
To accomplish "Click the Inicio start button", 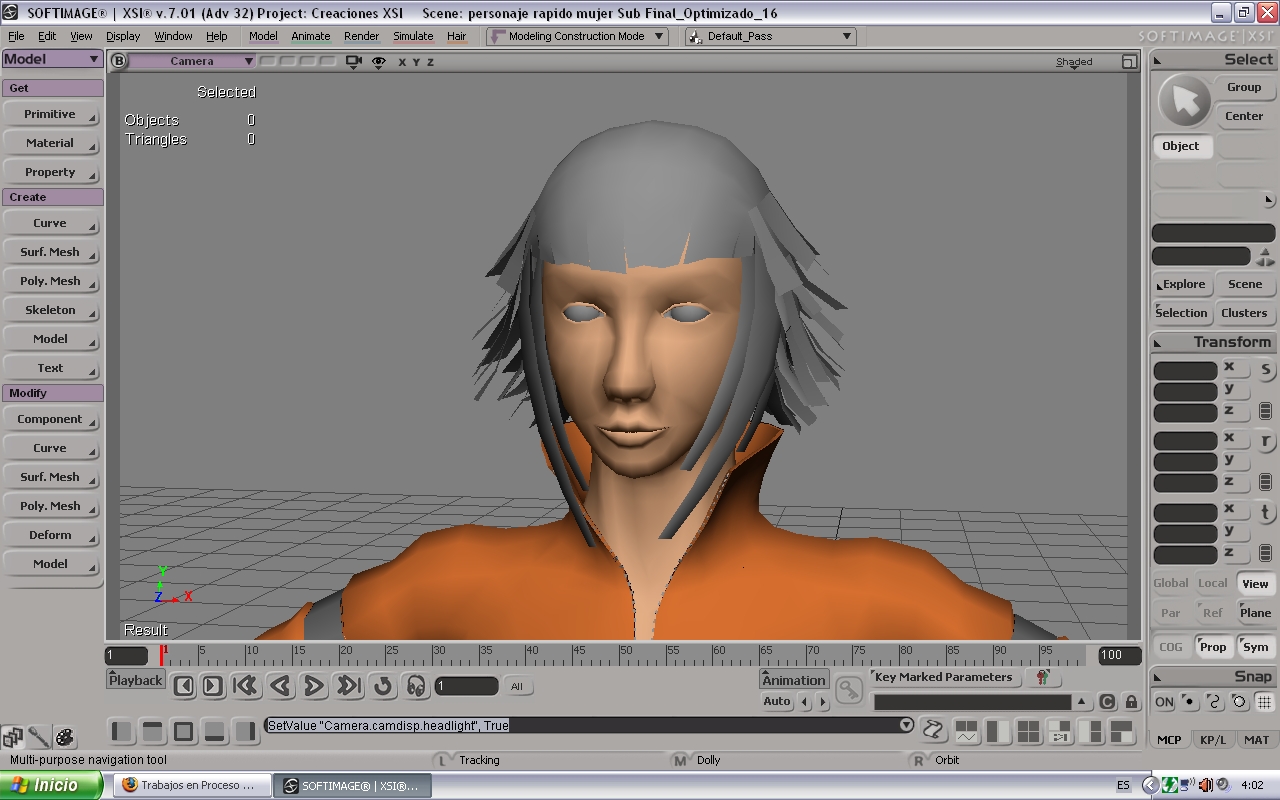I will click(x=51, y=785).
